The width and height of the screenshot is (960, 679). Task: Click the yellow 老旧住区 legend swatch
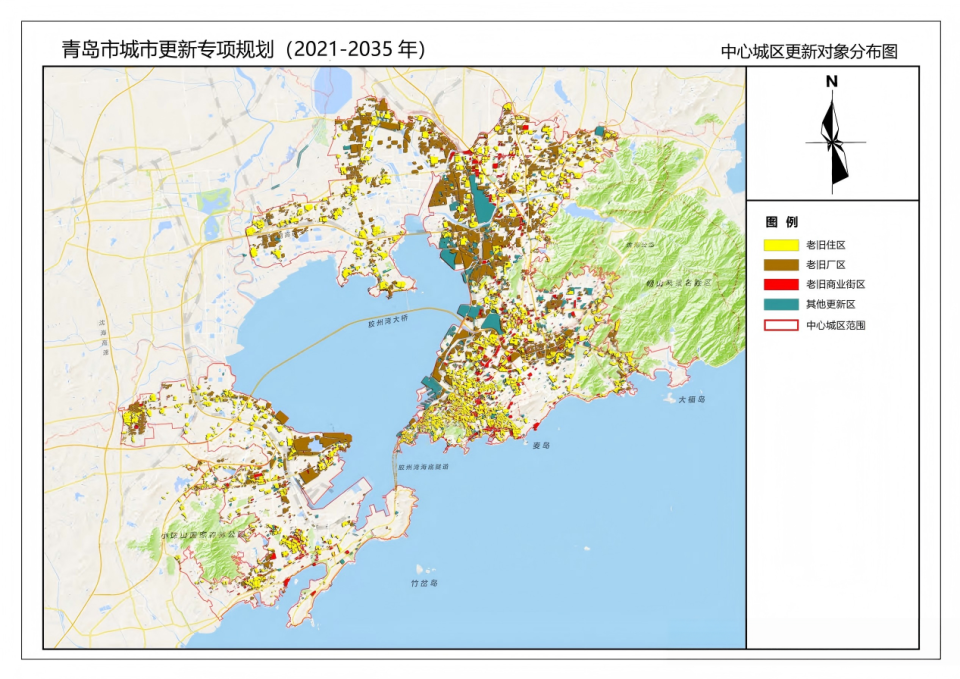click(x=781, y=245)
